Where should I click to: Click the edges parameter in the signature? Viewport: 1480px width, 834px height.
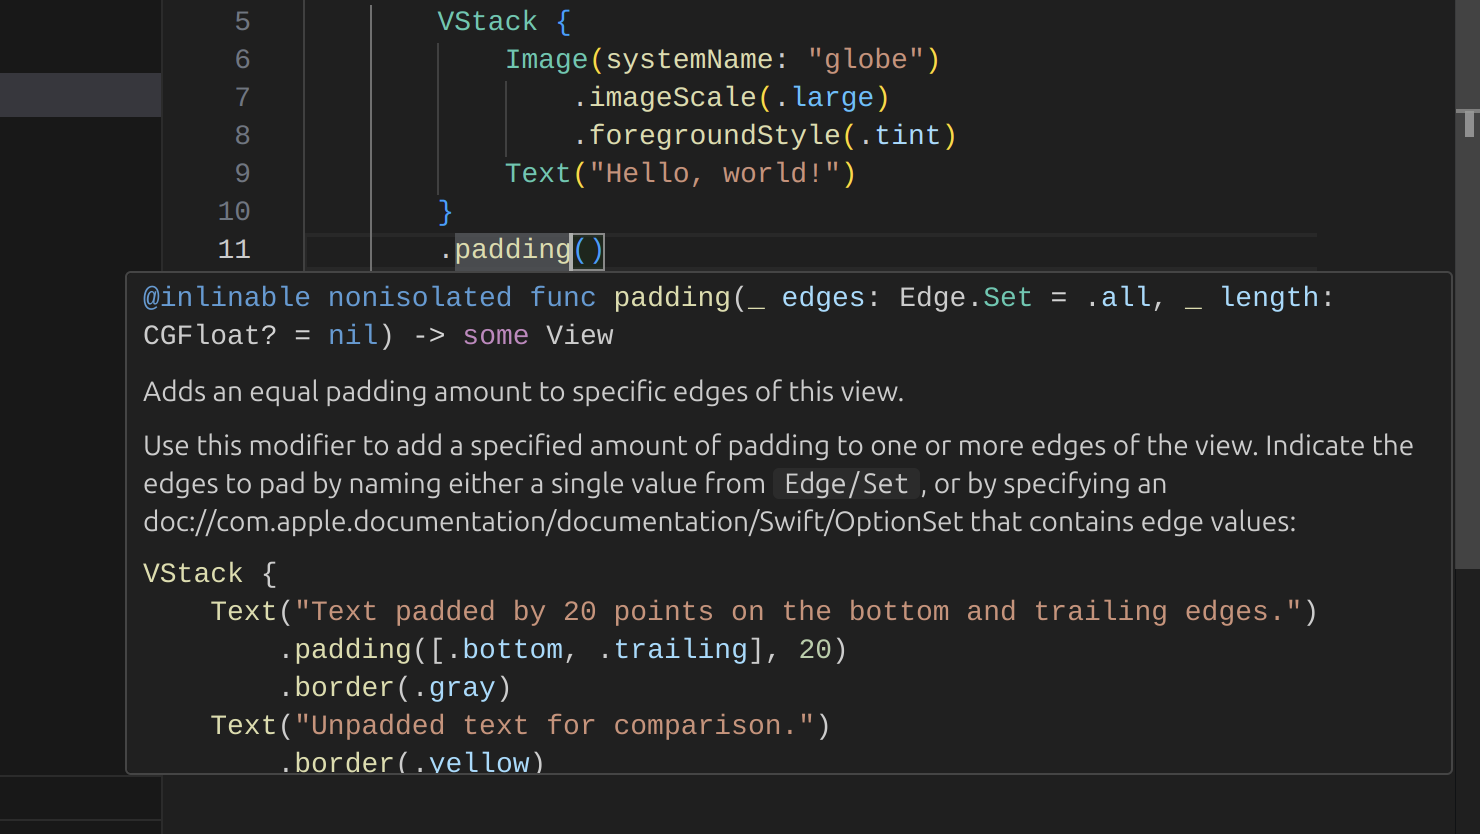coord(823,298)
